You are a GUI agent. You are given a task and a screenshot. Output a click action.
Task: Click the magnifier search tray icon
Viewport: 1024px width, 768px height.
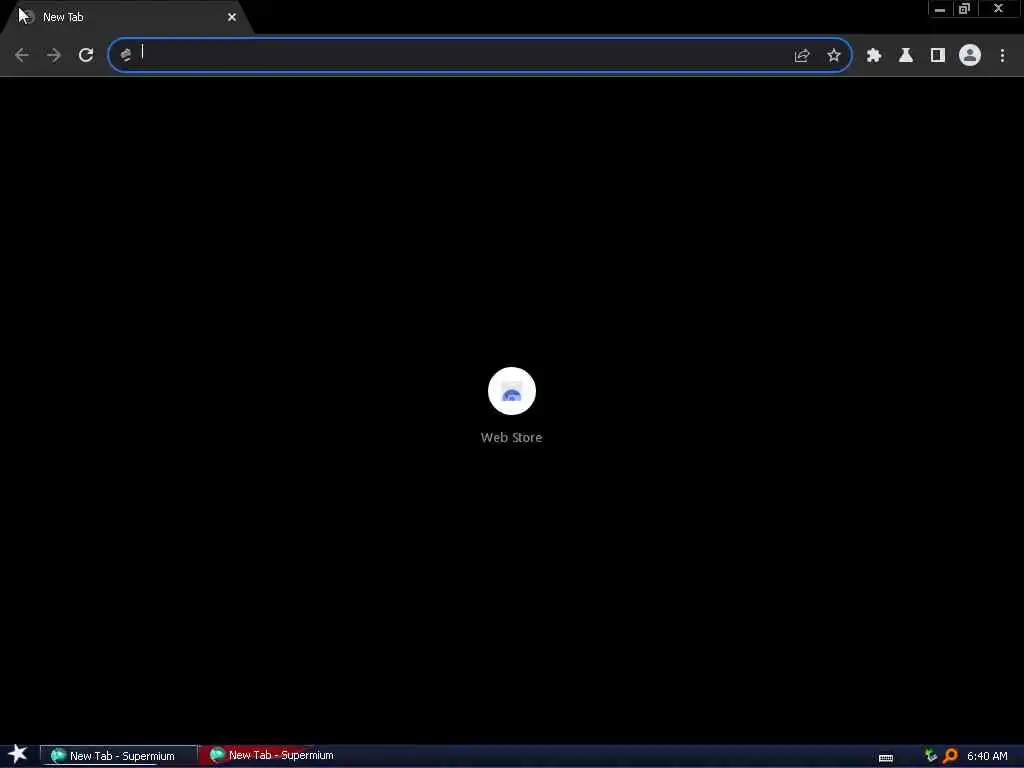pyautogui.click(x=950, y=756)
